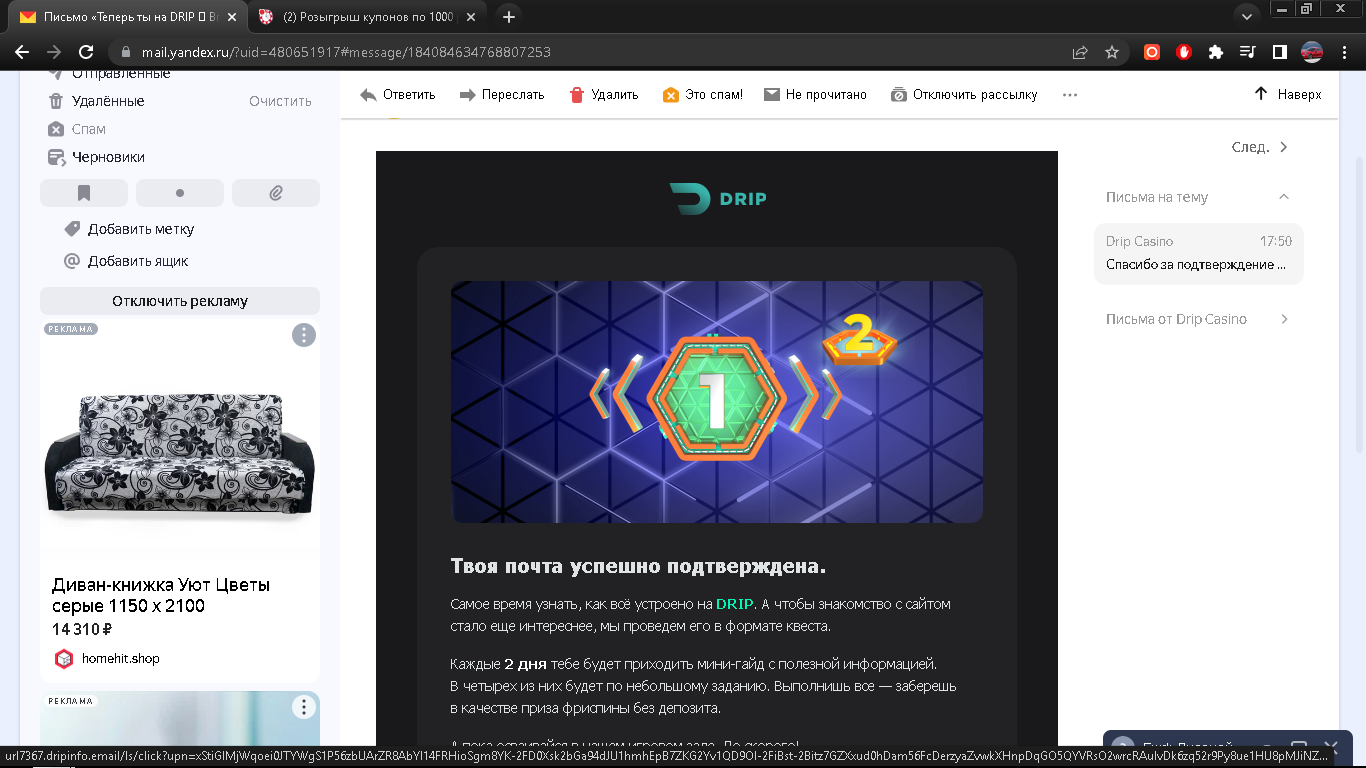Click Добавить метку

click(x=141, y=229)
